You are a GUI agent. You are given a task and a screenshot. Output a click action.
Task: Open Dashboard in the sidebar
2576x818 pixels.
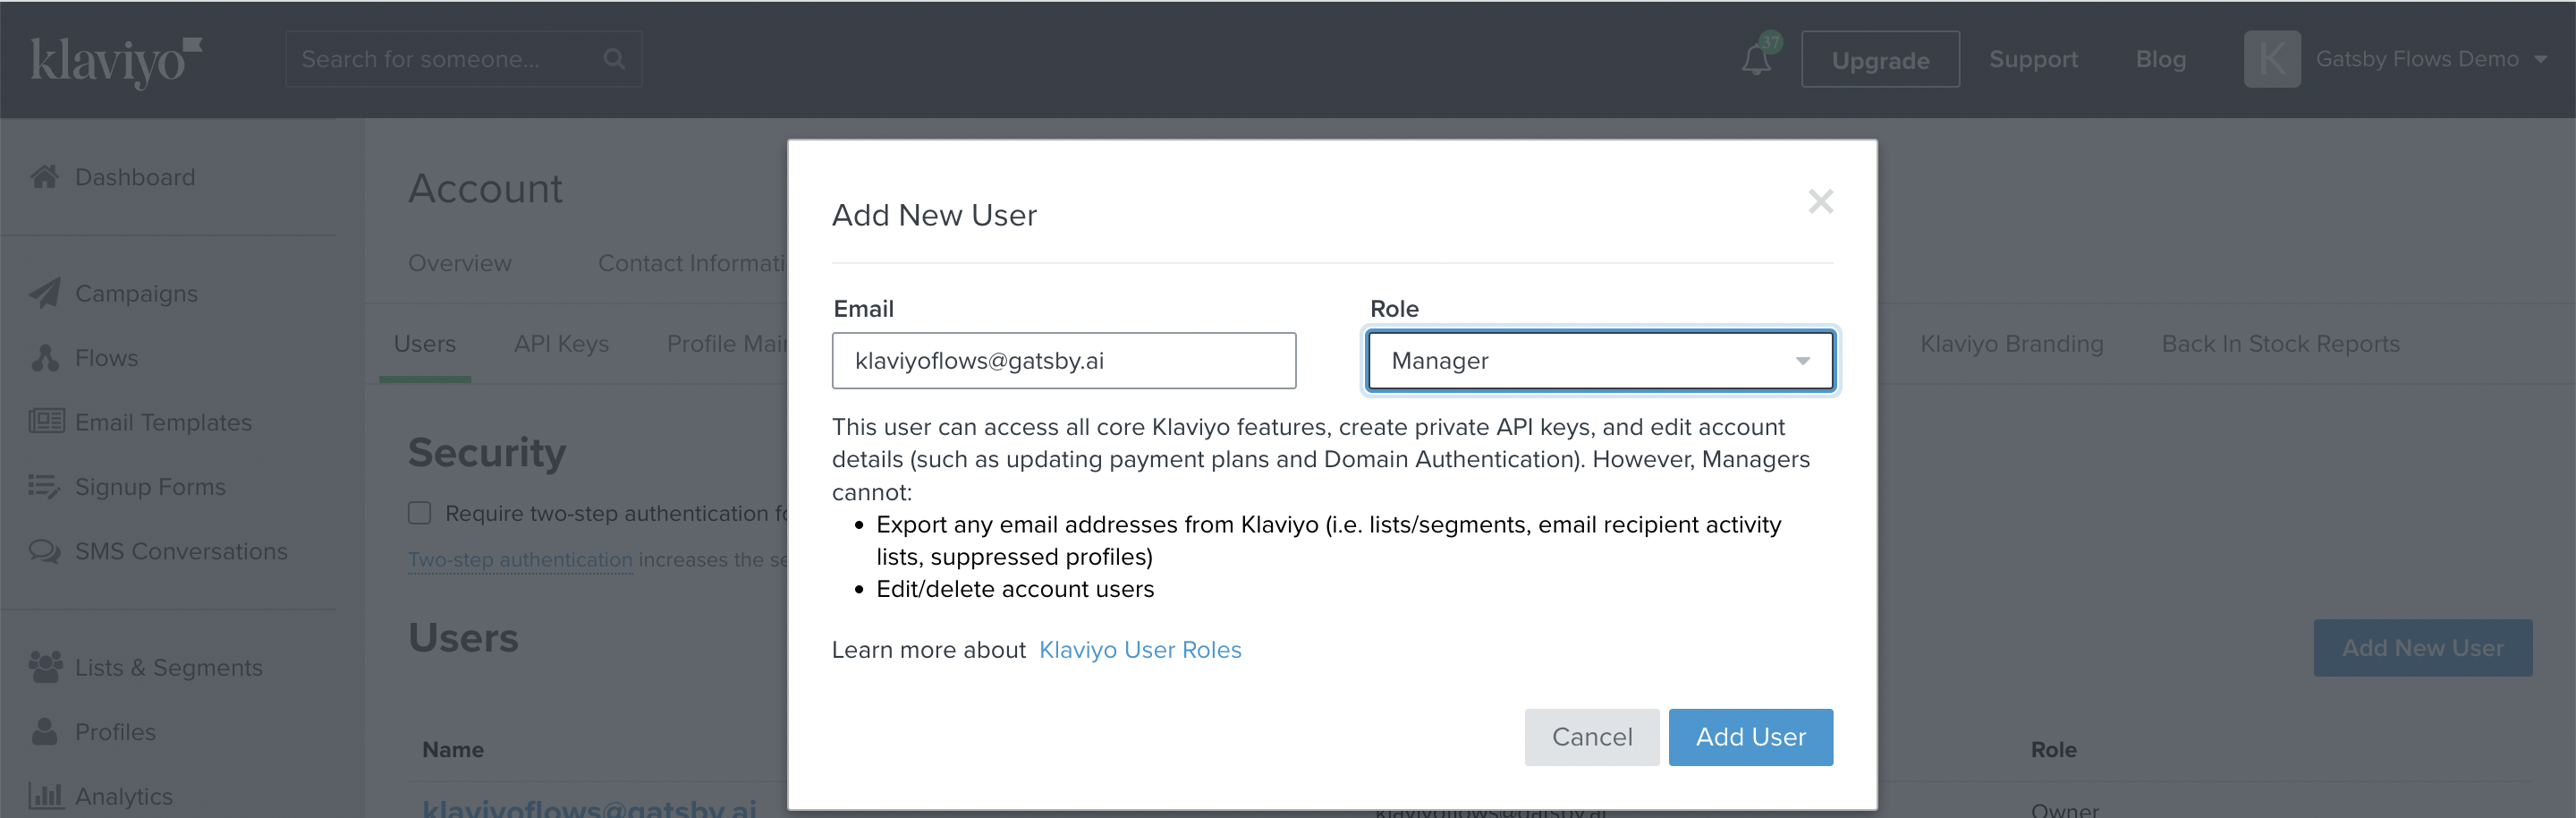coord(135,177)
